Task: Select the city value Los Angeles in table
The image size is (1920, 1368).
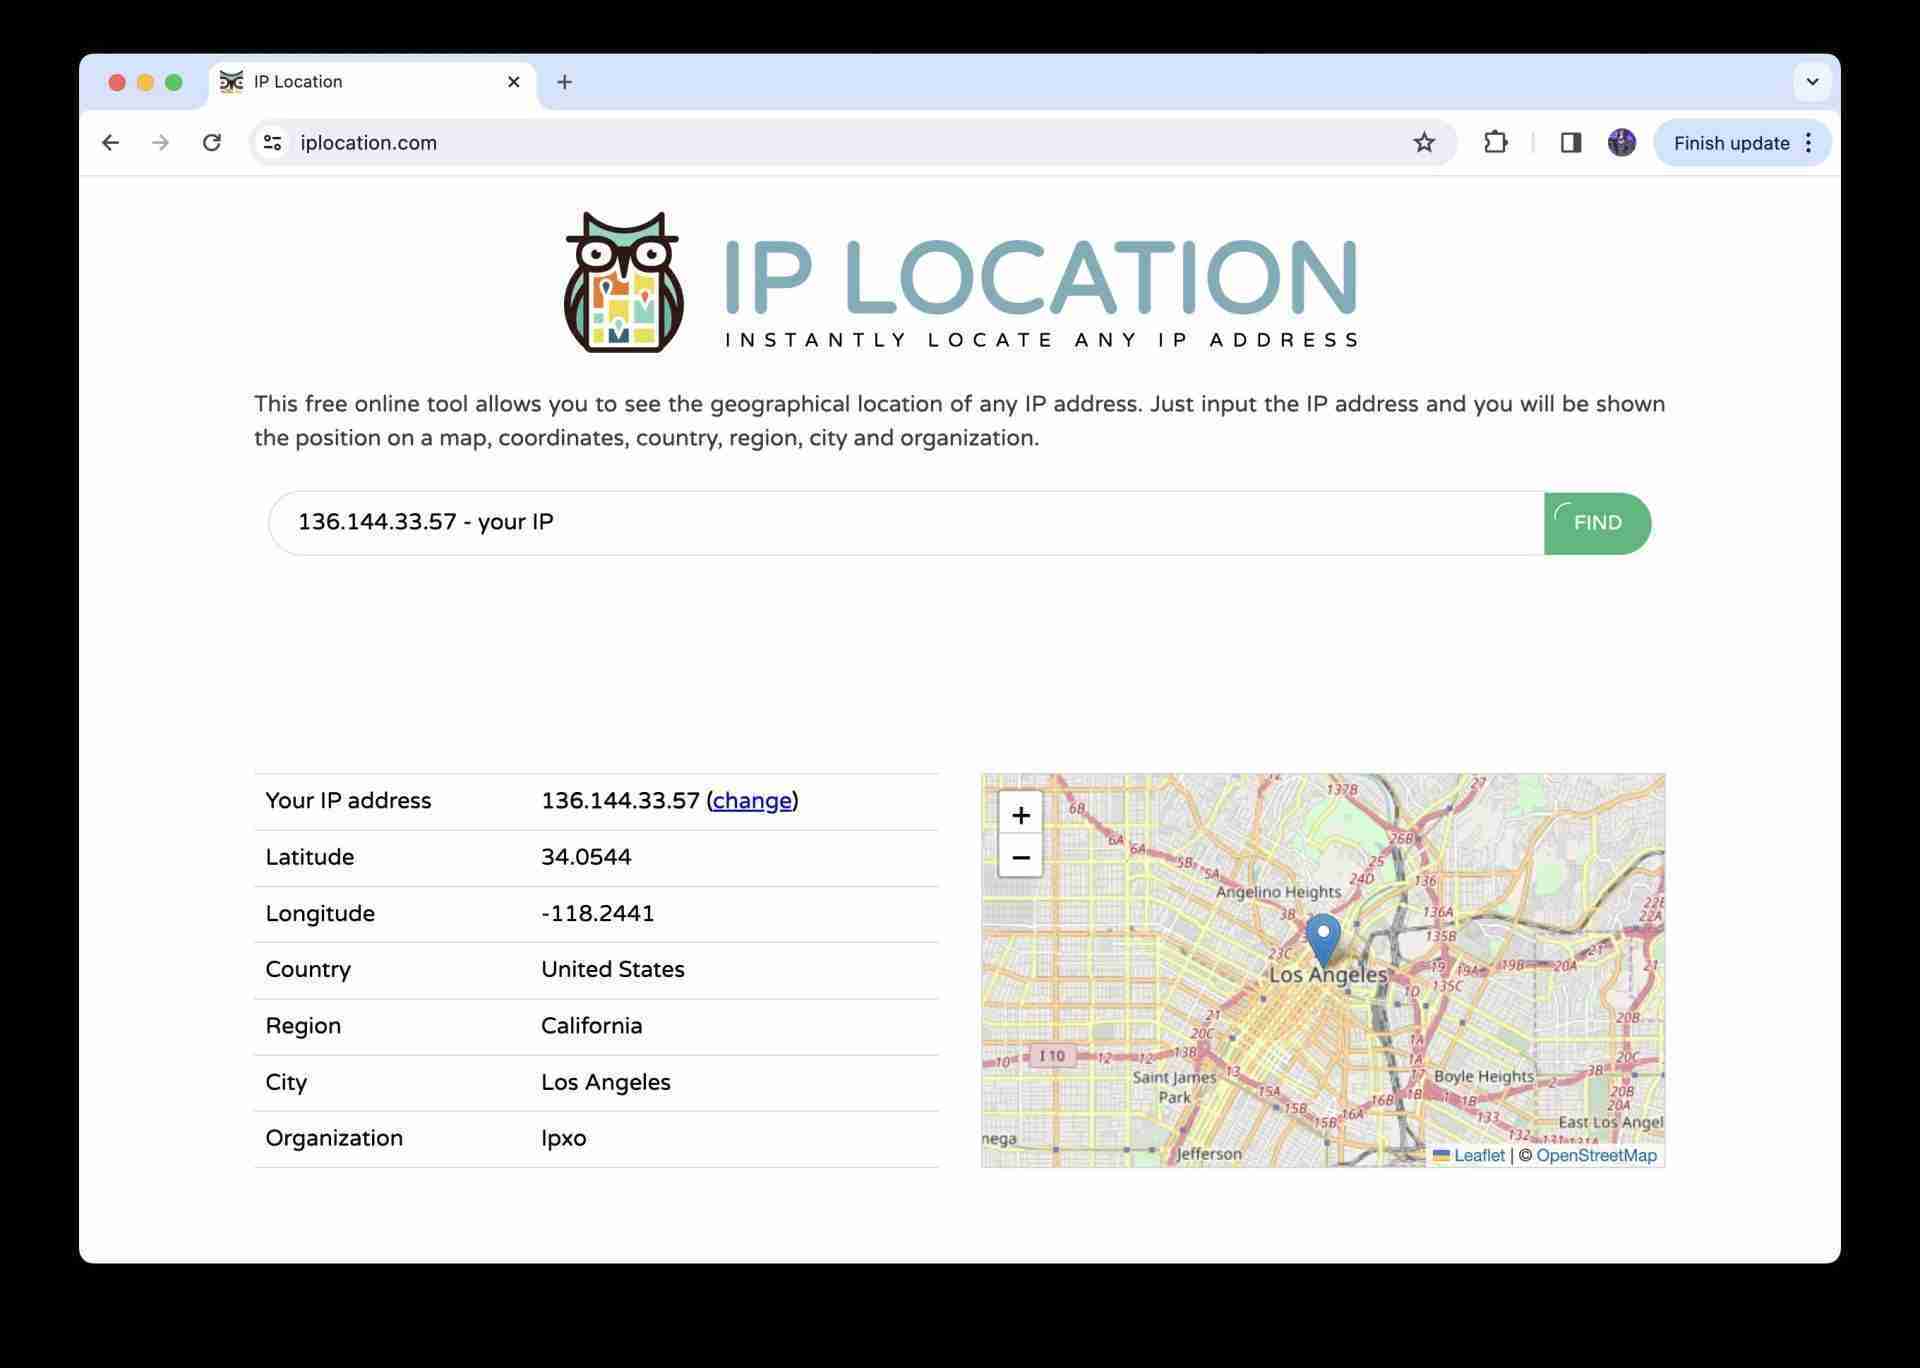Action: tap(606, 1083)
